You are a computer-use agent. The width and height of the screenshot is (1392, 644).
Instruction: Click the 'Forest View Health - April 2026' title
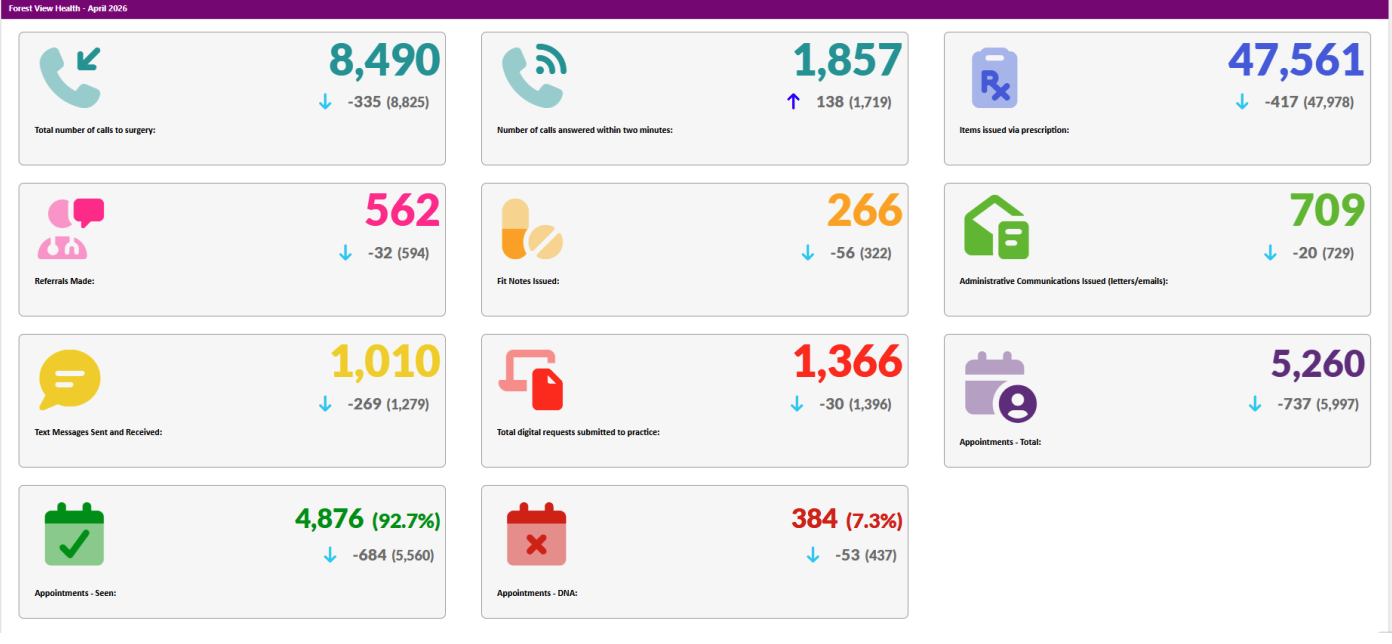point(68,8)
